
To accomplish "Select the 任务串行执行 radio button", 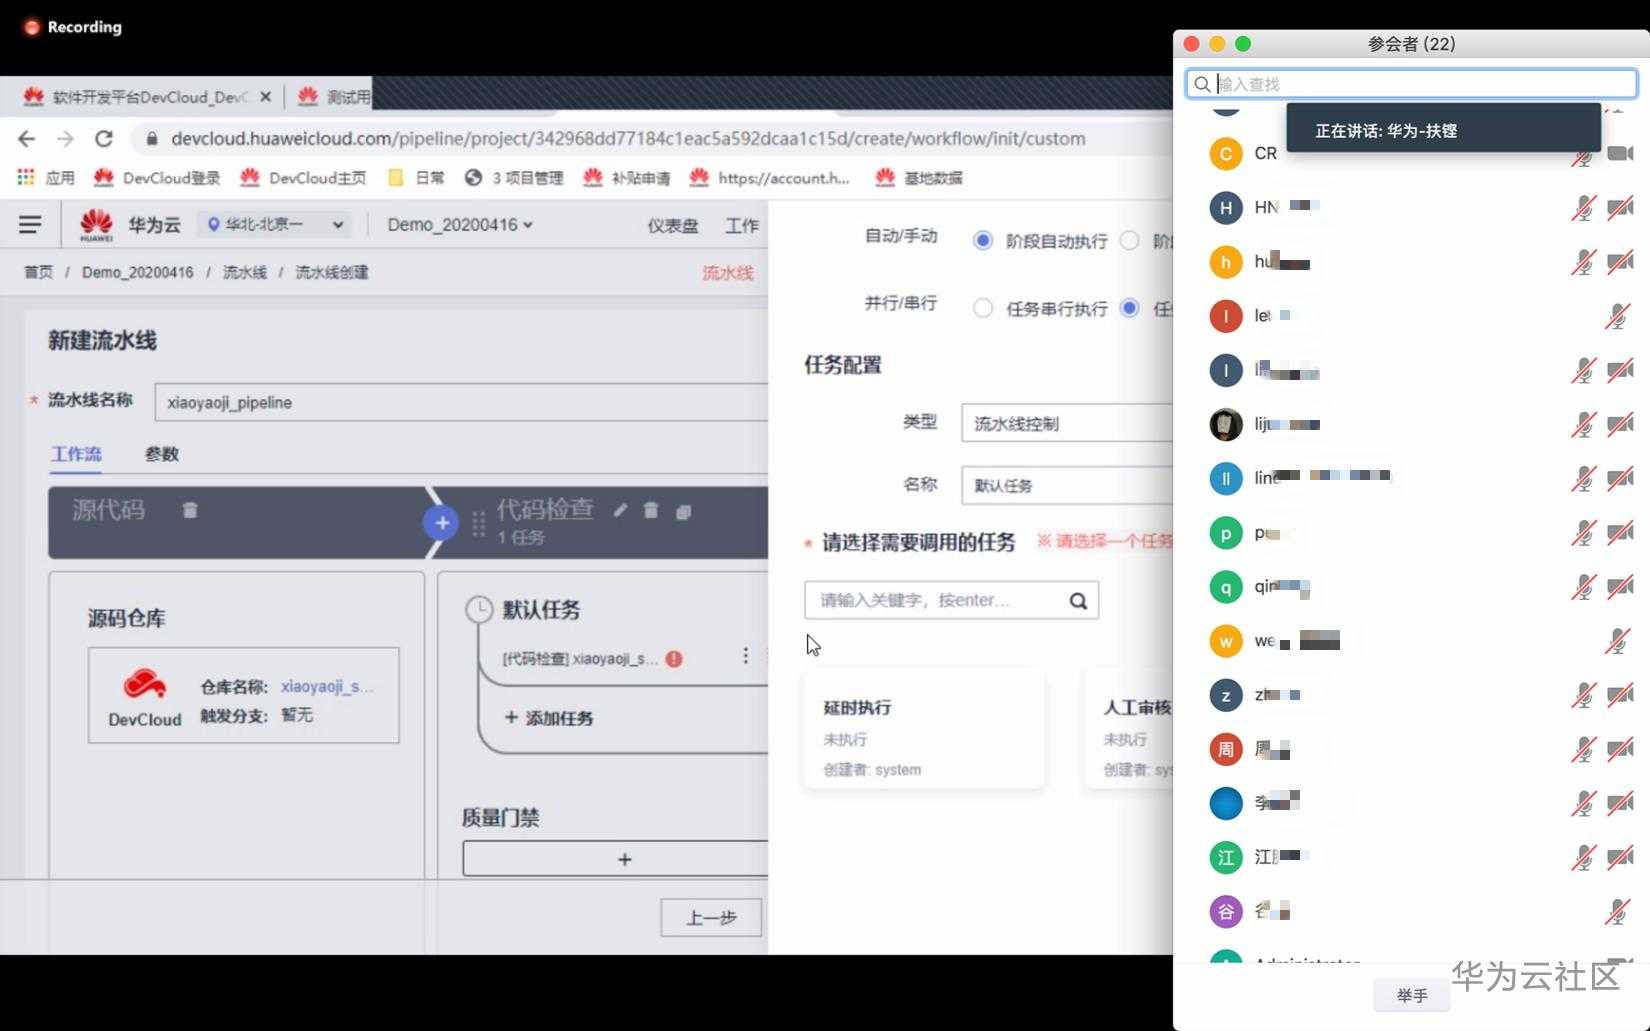I will click(x=983, y=308).
